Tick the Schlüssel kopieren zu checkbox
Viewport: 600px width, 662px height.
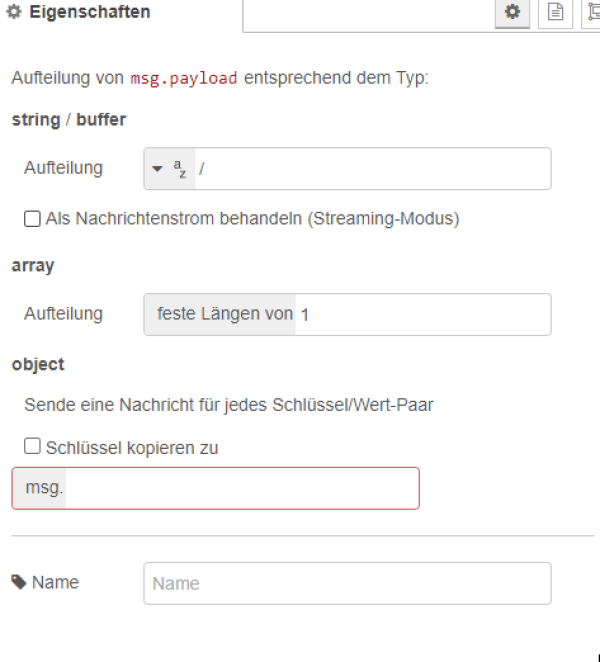click(33, 447)
